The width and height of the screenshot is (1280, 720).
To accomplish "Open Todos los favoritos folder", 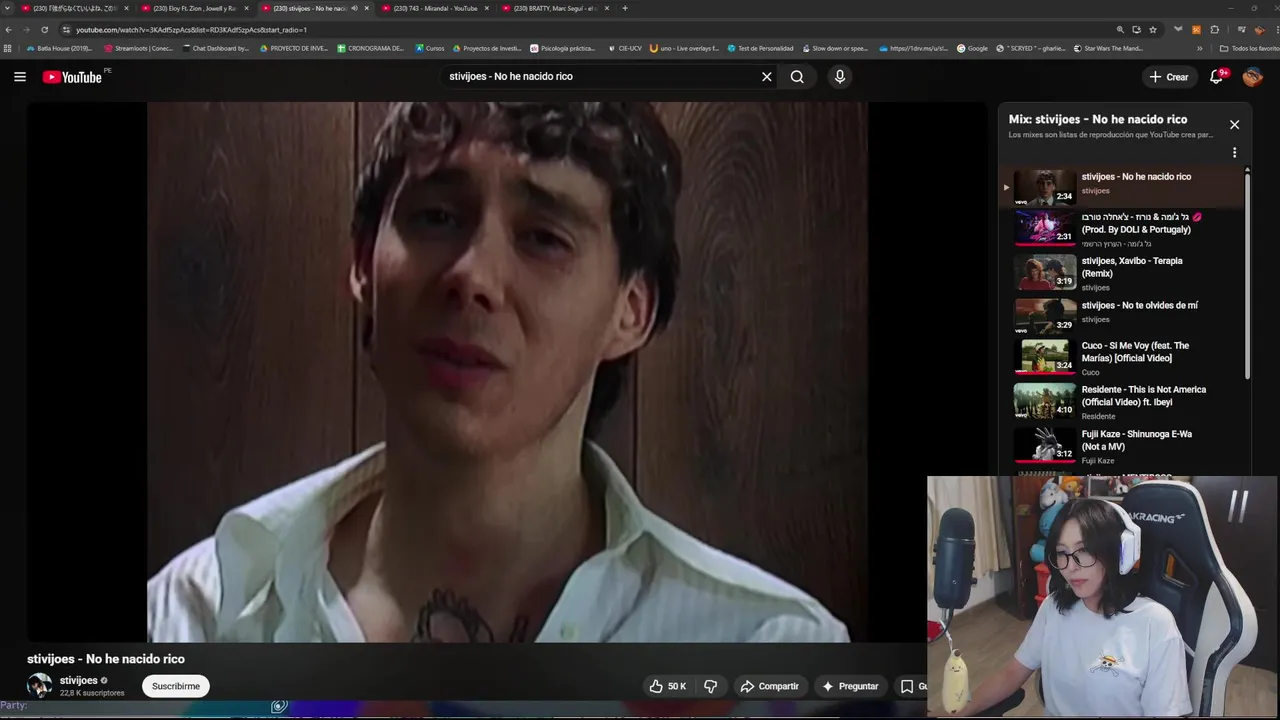I will (x=1250, y=48).
